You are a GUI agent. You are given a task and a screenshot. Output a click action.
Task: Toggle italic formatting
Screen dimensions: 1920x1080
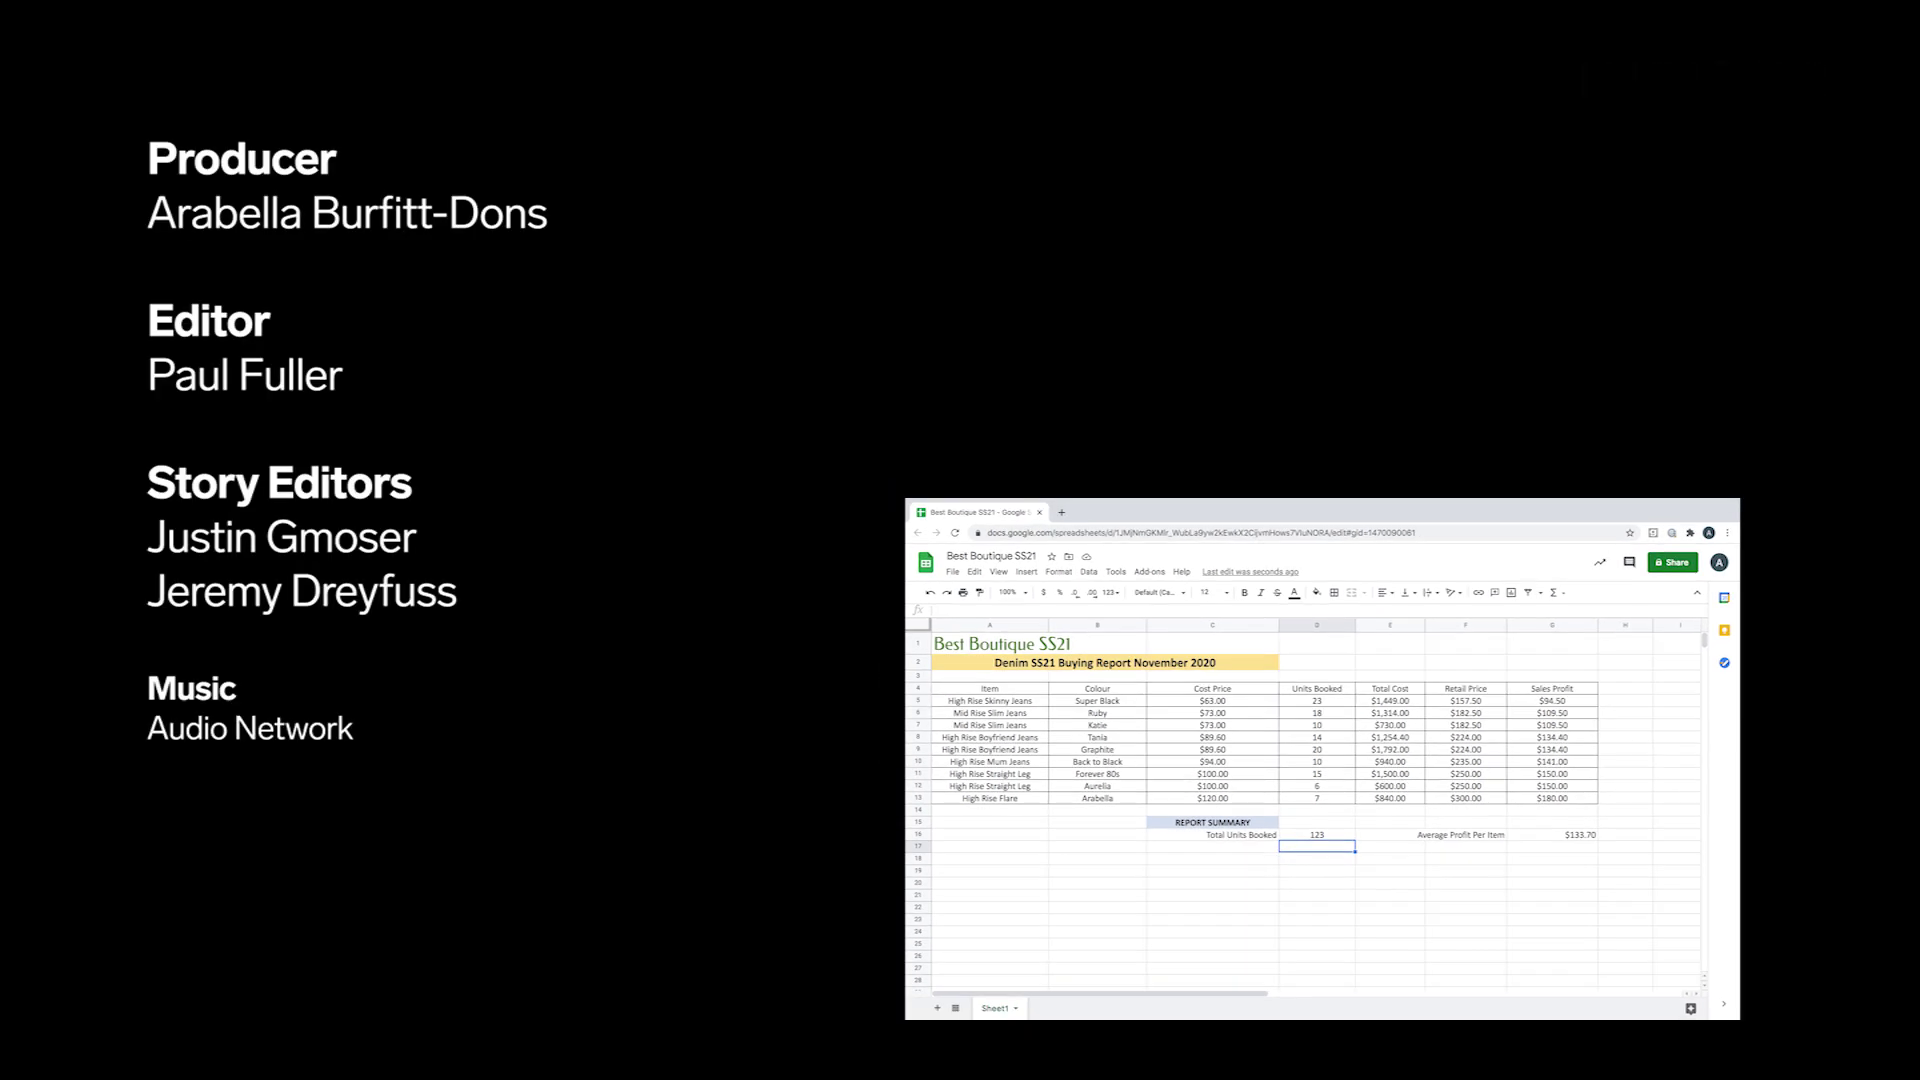coord(1260,593)
